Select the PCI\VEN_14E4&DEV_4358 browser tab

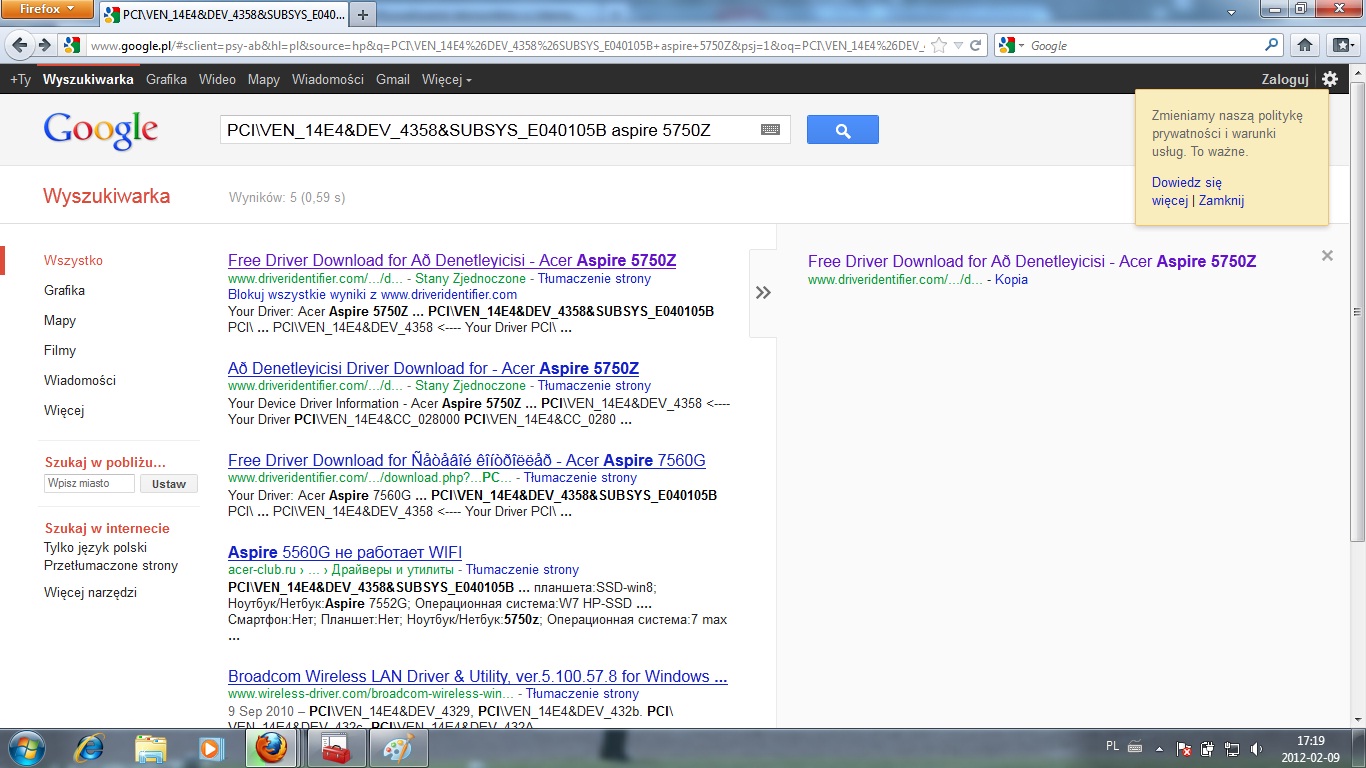pyautogui.click(x=223, y=15)
